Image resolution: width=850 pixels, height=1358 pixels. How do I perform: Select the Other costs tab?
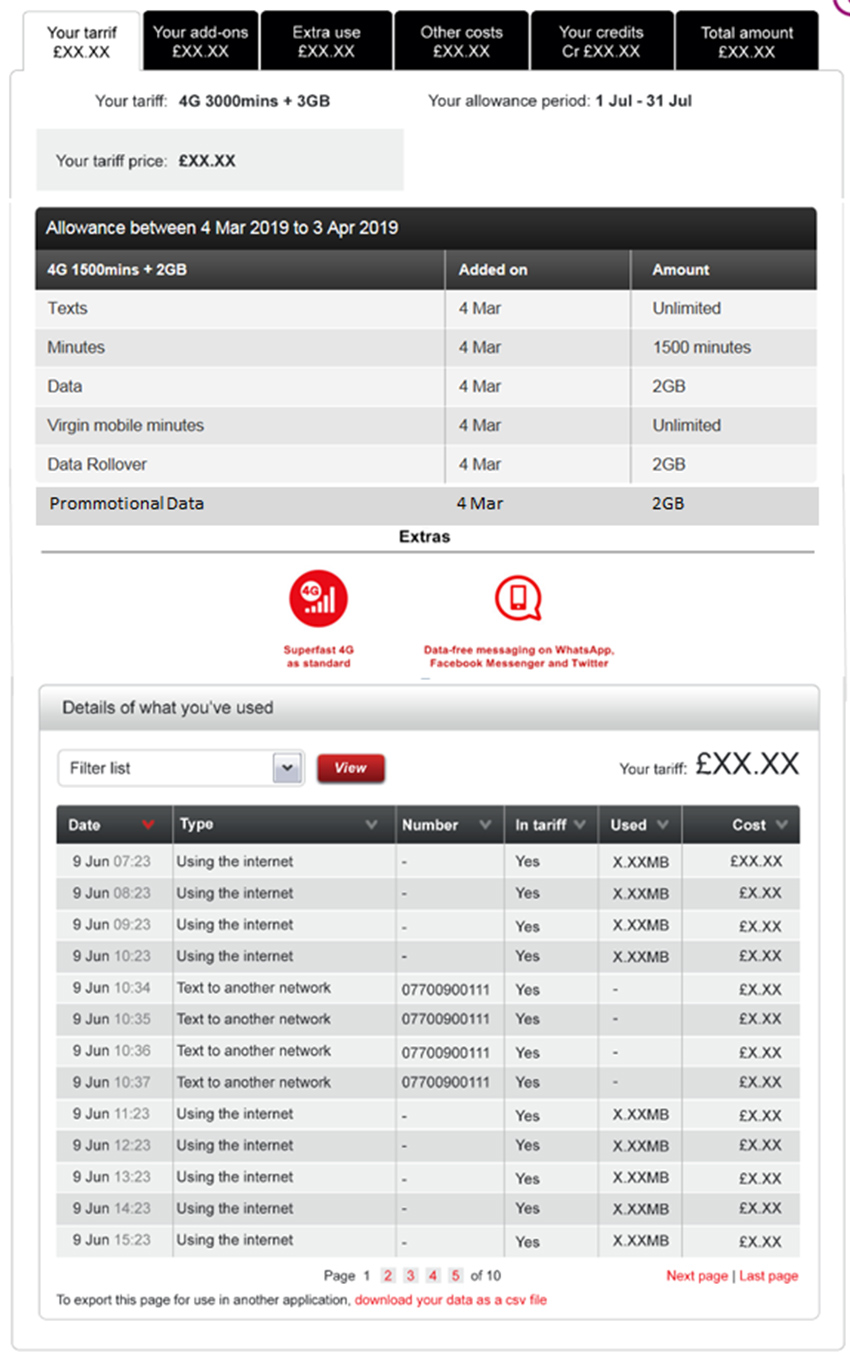[461, 41]
